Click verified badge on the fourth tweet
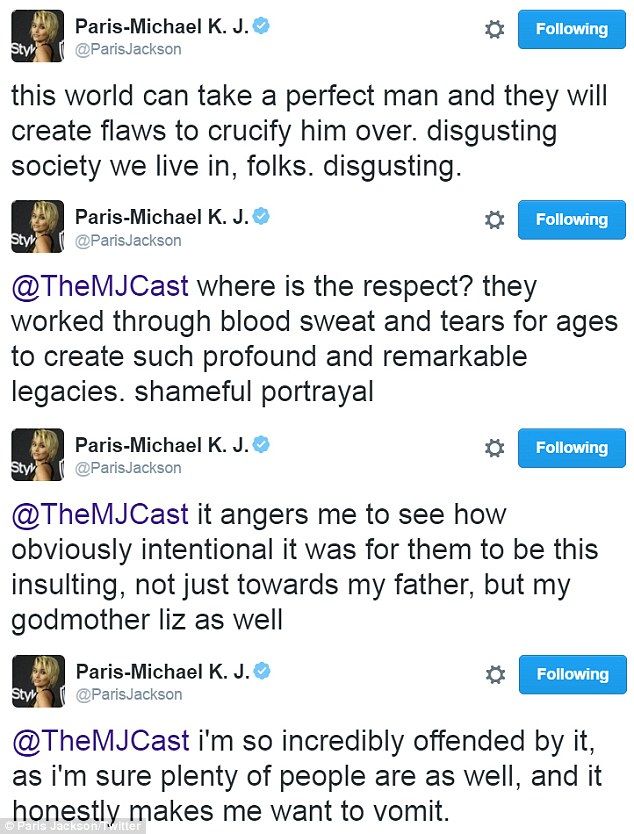Screen dimensions: 634x834 [260, 670]
